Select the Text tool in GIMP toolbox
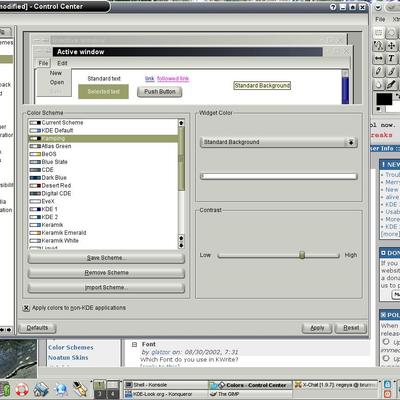400x400 pixels. [x=392, y=59]
